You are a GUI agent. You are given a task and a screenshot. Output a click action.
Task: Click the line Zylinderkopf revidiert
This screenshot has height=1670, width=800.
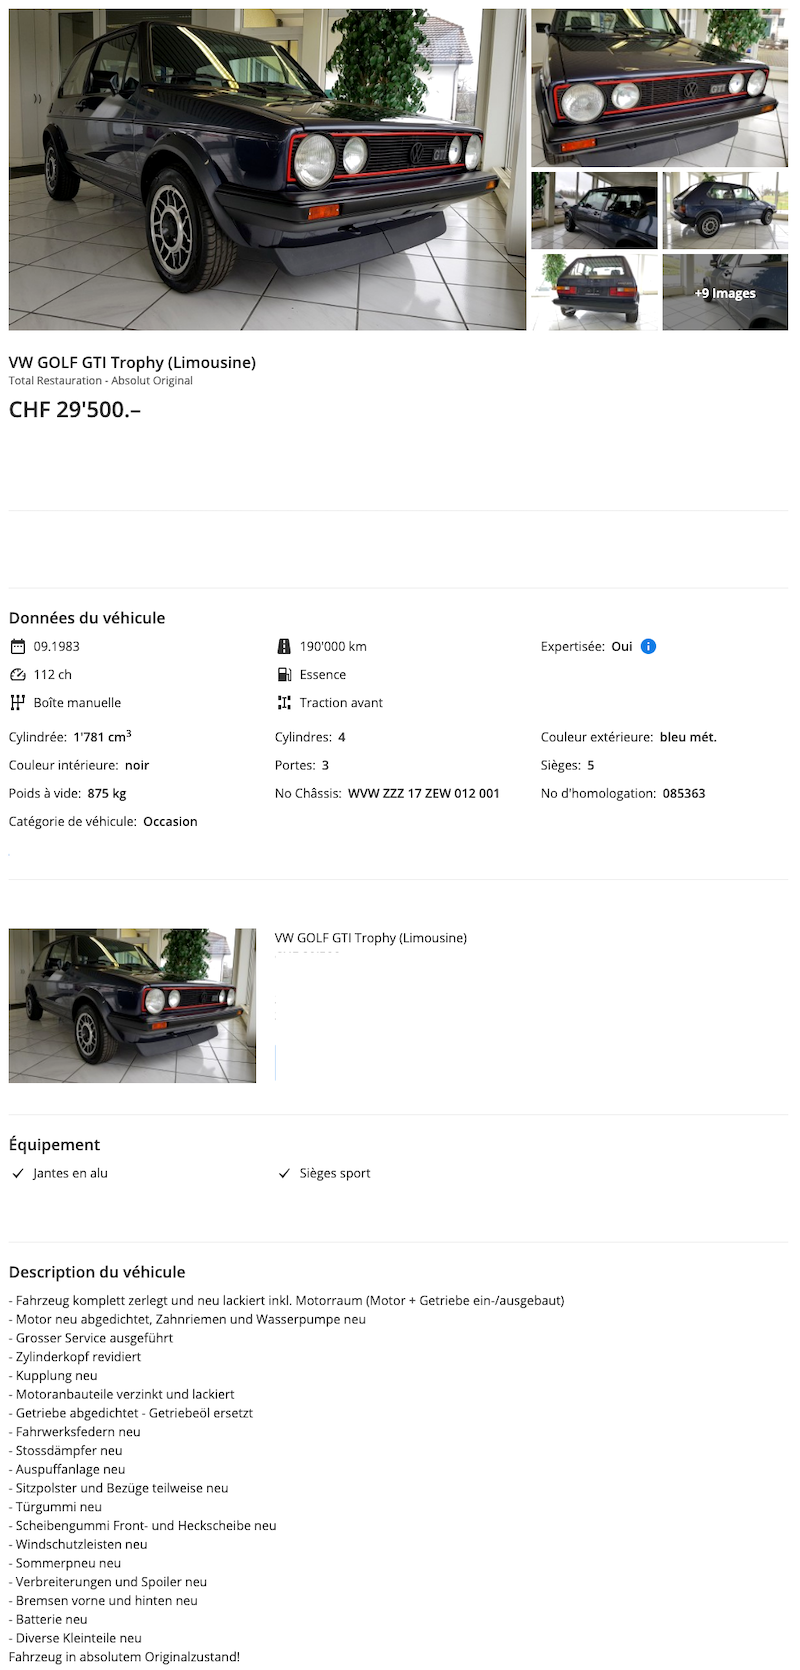75,1357
